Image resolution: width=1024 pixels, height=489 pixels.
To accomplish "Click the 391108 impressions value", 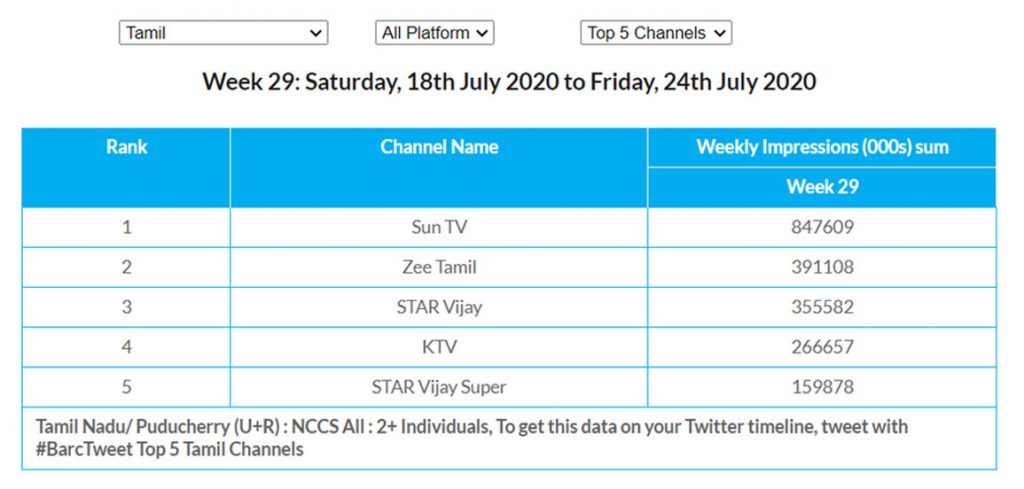I will (x=822, y=267).
